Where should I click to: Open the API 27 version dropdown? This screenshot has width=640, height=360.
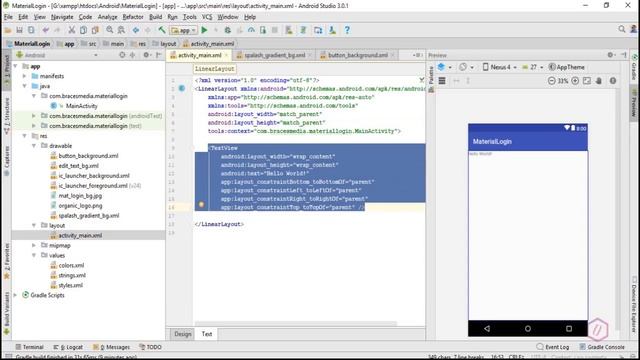coord(533,67)
